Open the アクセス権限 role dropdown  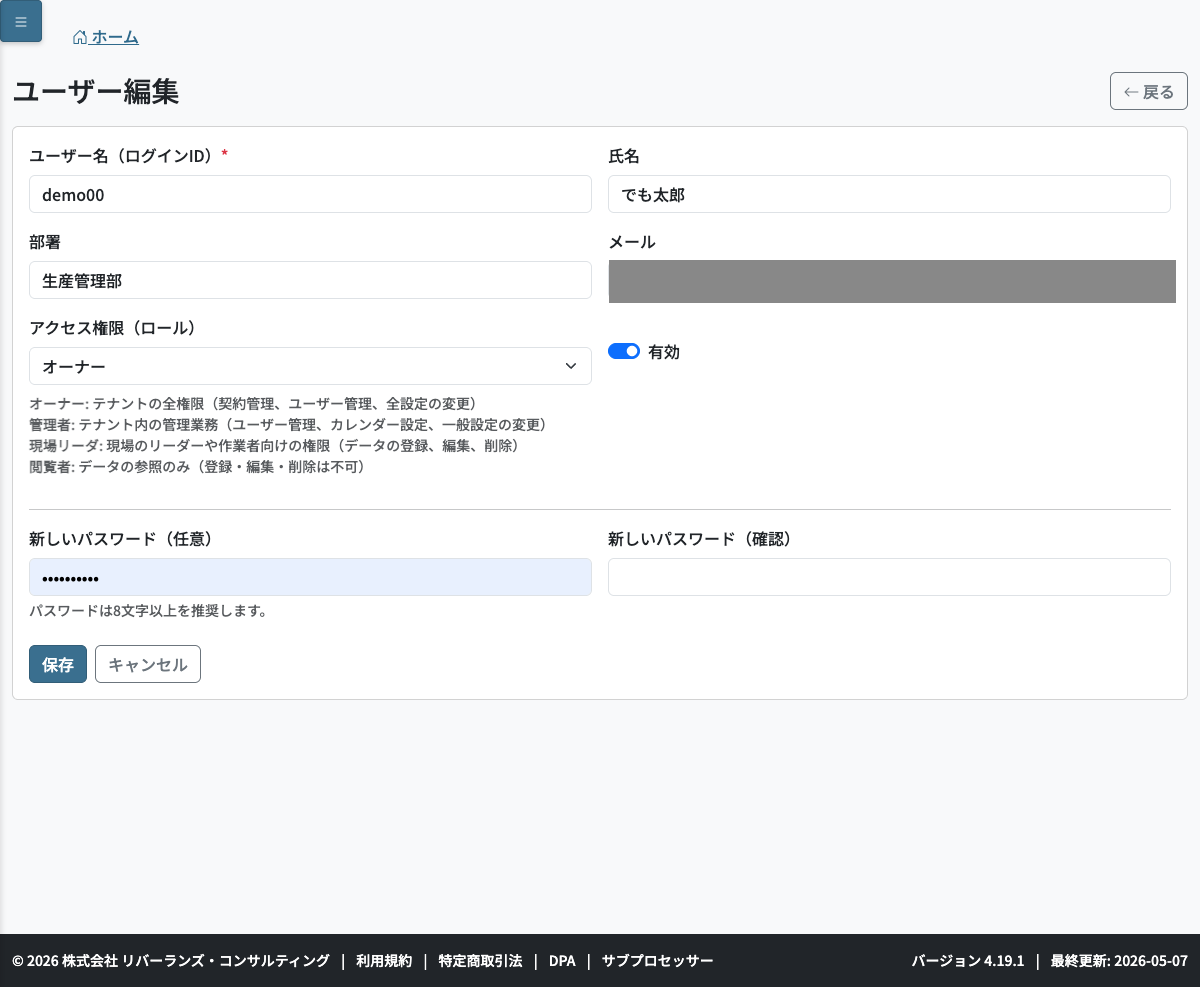(310, 366)
